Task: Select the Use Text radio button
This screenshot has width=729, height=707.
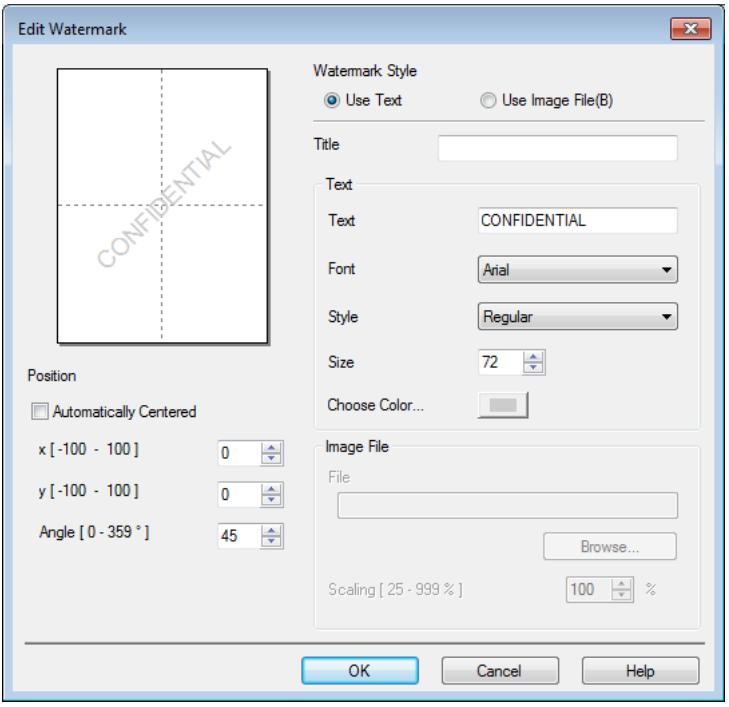Action: pyautogui.click(x=331, y=100)
